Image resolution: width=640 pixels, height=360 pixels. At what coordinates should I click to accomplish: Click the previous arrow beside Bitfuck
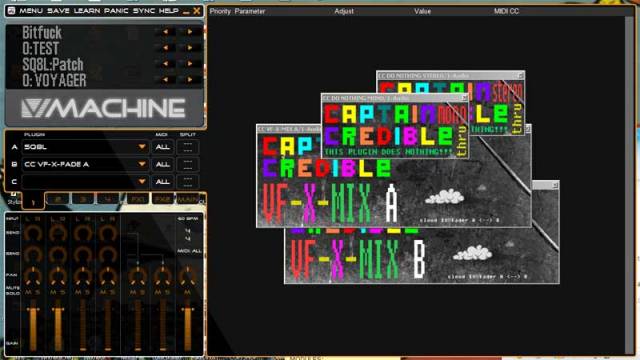pyautogui.click(x=165, y=32)
